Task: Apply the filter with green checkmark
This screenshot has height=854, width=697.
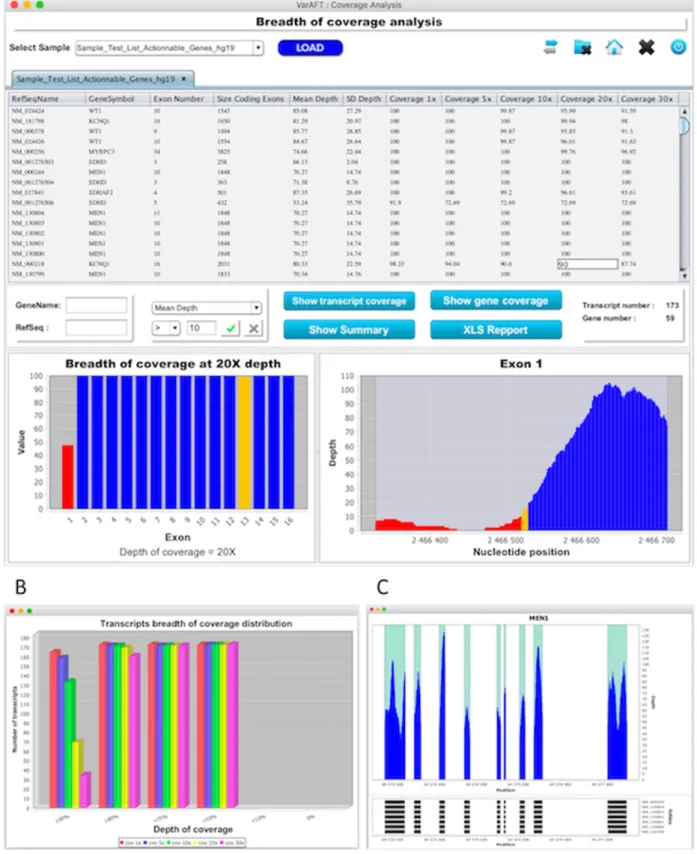Action: (231, 328)
